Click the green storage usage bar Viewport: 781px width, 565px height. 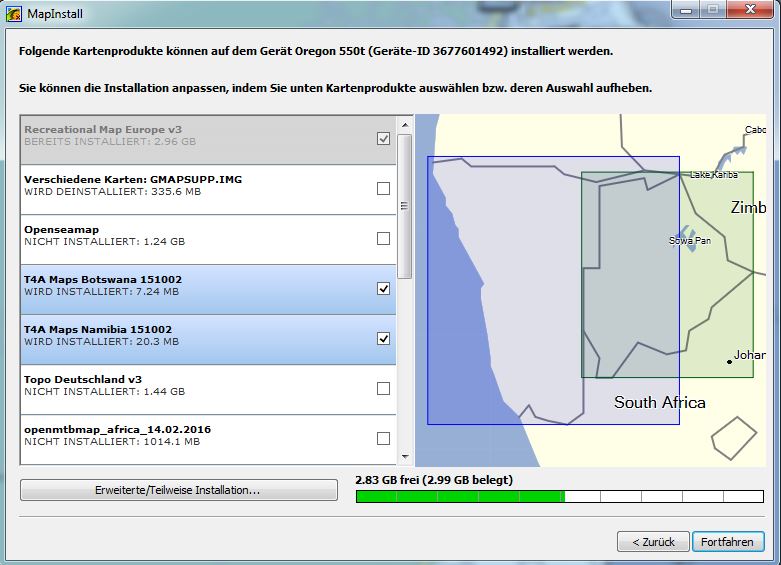click(460, 496)
